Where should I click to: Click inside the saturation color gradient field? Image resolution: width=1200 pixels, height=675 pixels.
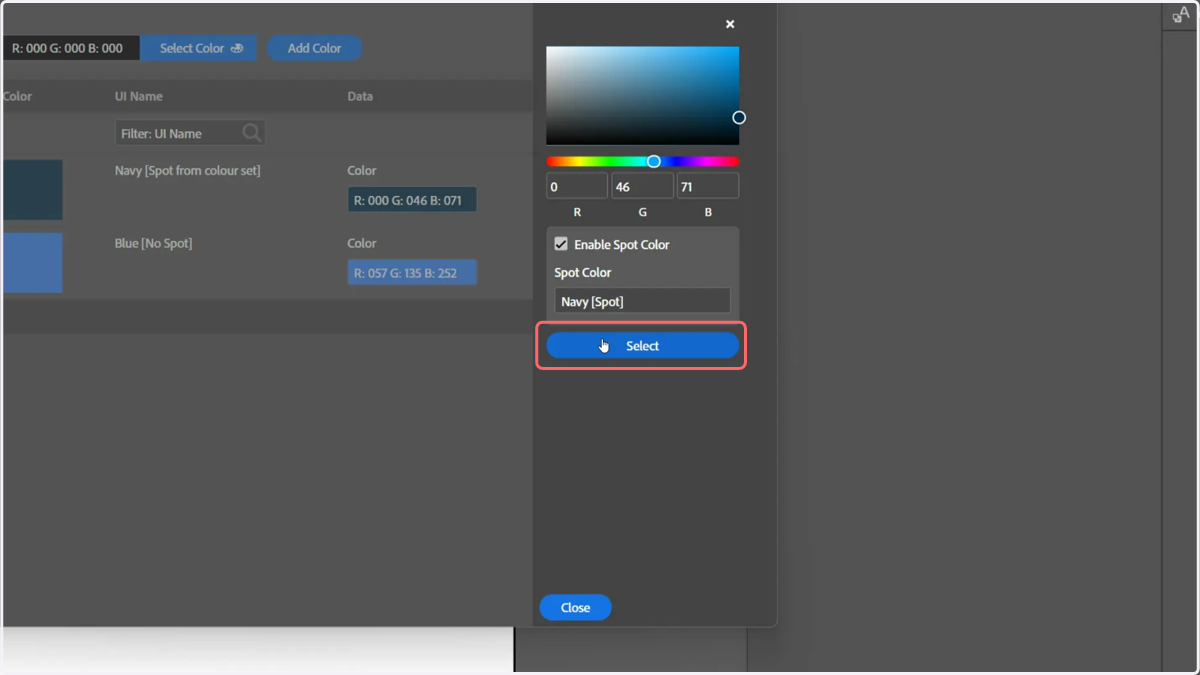click(642, 95)
